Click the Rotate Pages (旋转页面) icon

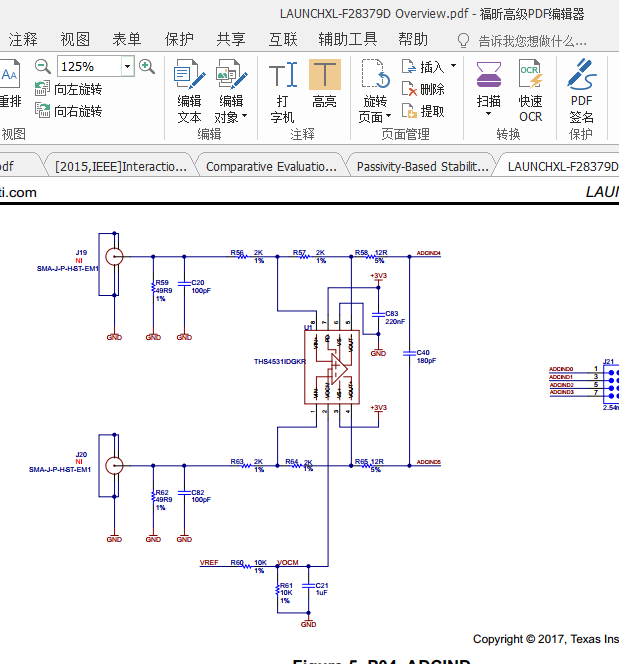click(375, 75)
